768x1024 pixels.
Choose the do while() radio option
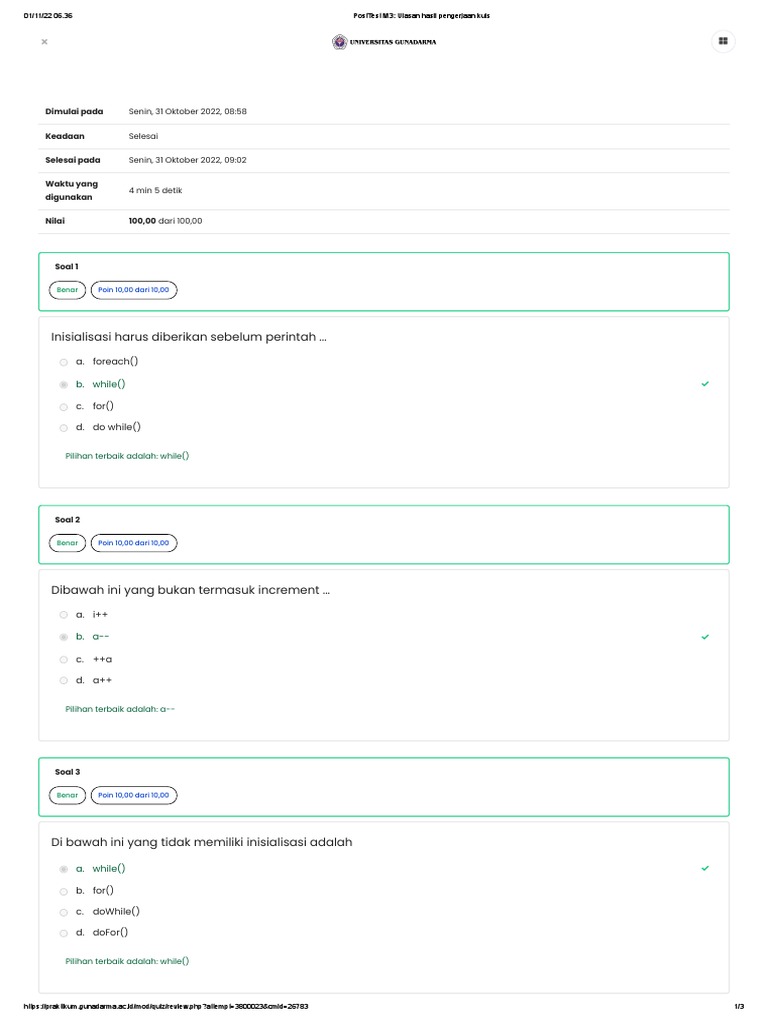click(x=64, y=428)
